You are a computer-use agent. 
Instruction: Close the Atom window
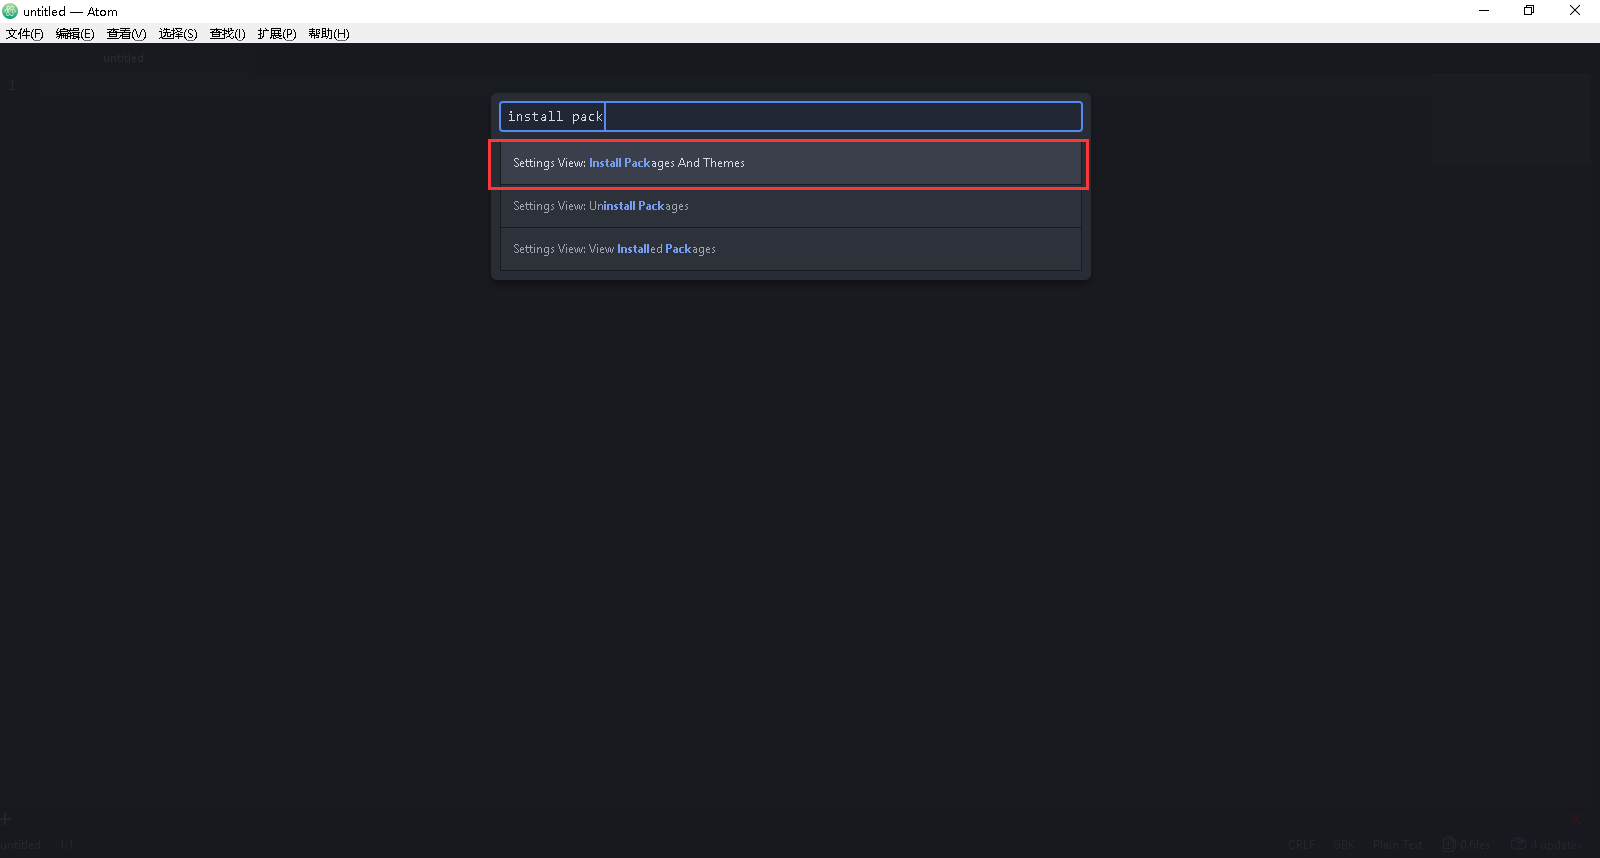pyautogui.click(x=1575, y=11)
